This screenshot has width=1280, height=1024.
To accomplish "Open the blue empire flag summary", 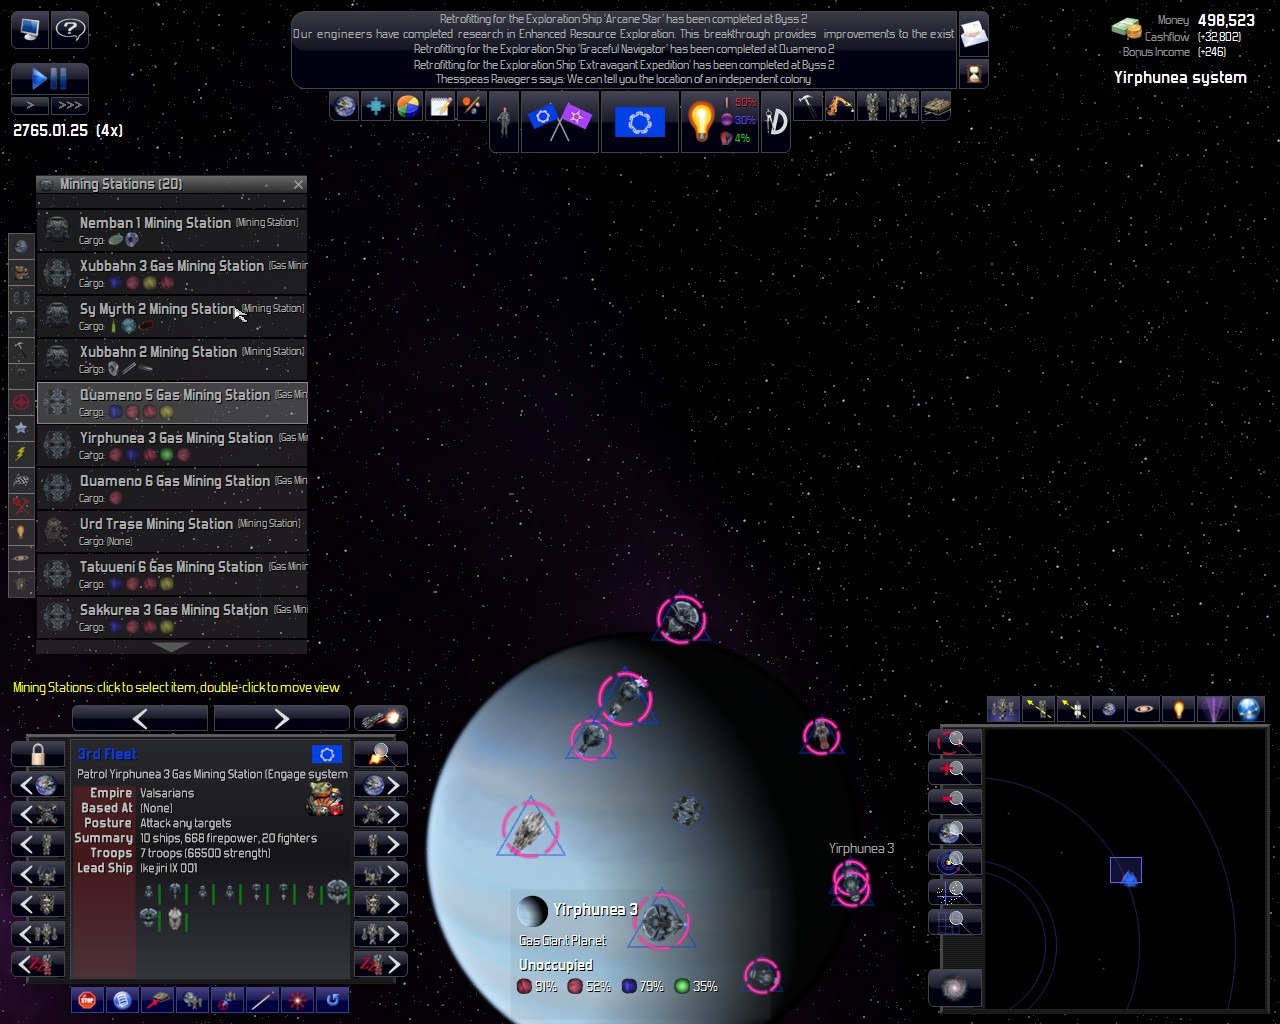I will tap(640, 122).
